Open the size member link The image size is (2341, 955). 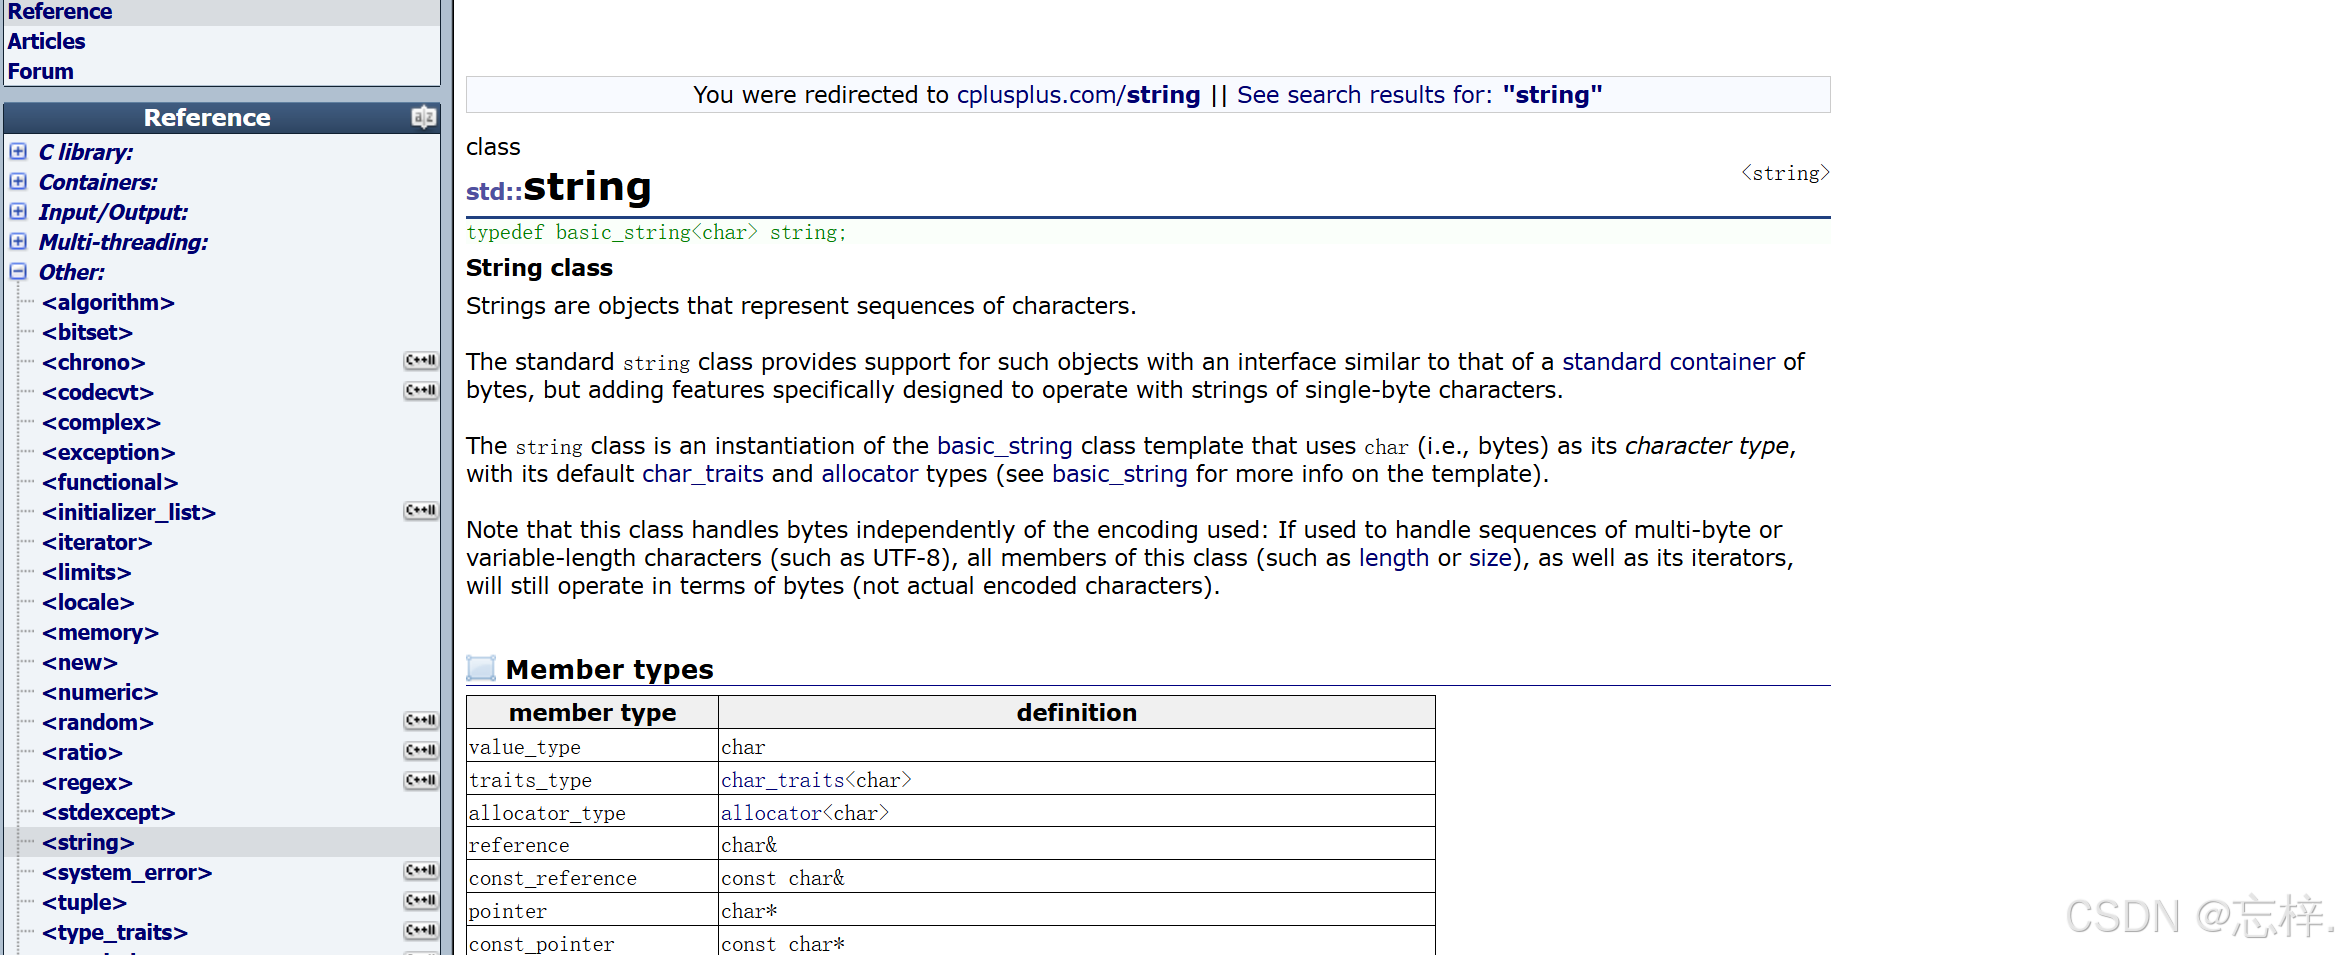coord(1490,558)
